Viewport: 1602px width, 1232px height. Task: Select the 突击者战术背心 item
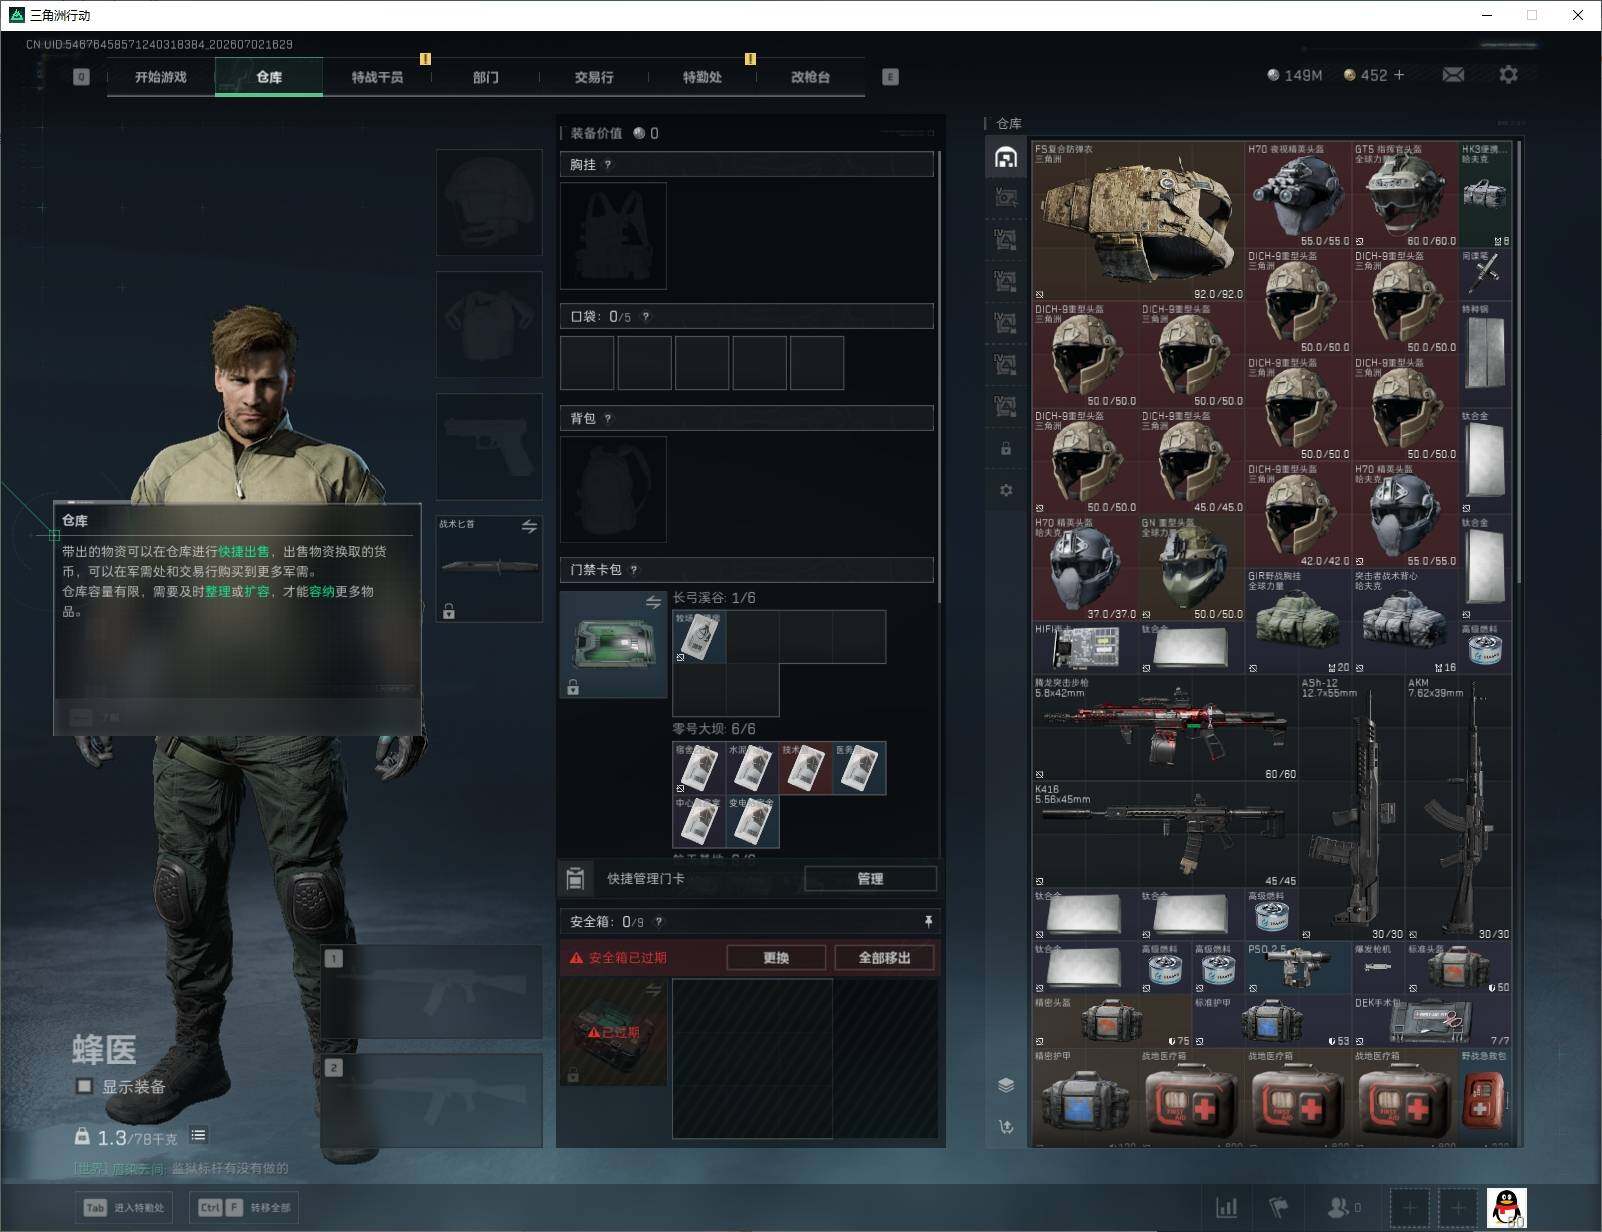[x=1405, y=621]
